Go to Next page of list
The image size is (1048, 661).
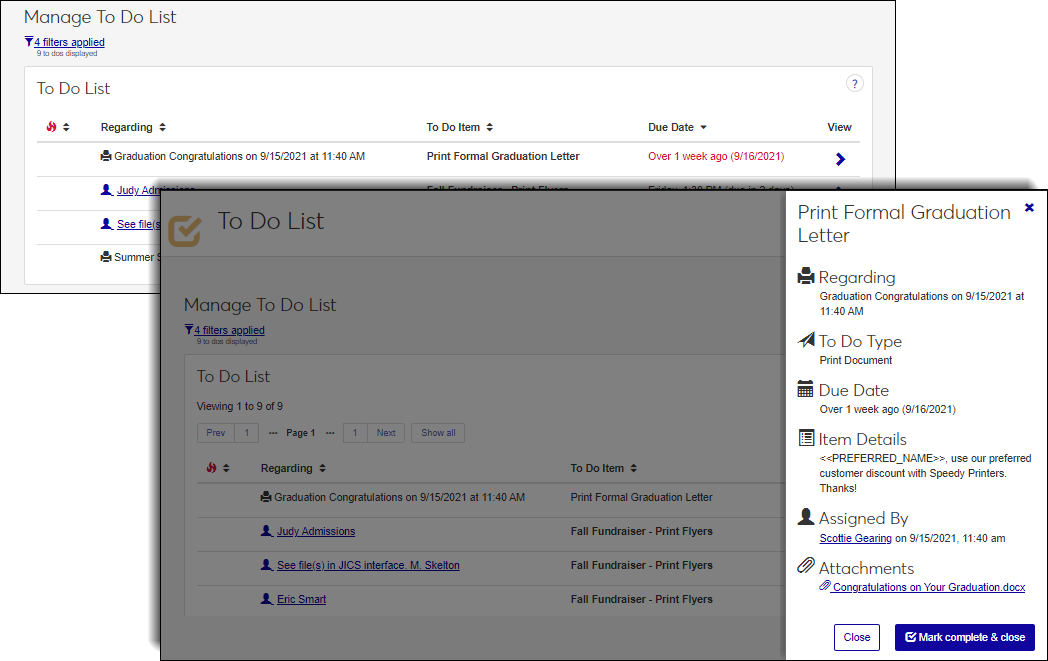(x=386, y=433)
